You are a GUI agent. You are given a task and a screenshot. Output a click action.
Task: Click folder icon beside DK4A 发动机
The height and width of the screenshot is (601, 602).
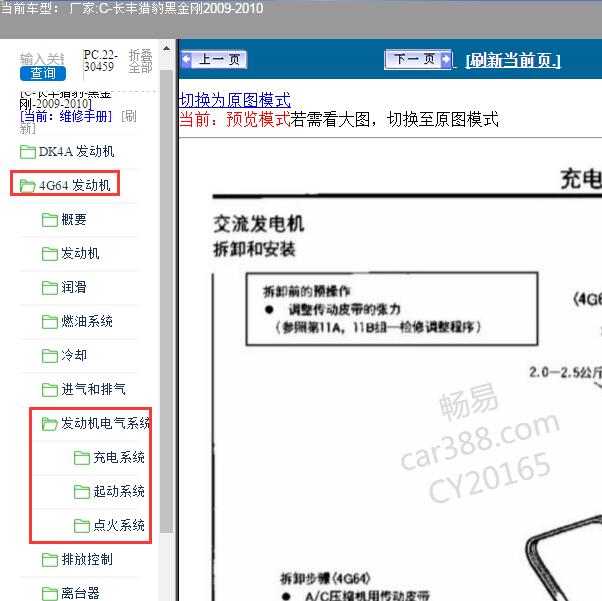(28, 152)
